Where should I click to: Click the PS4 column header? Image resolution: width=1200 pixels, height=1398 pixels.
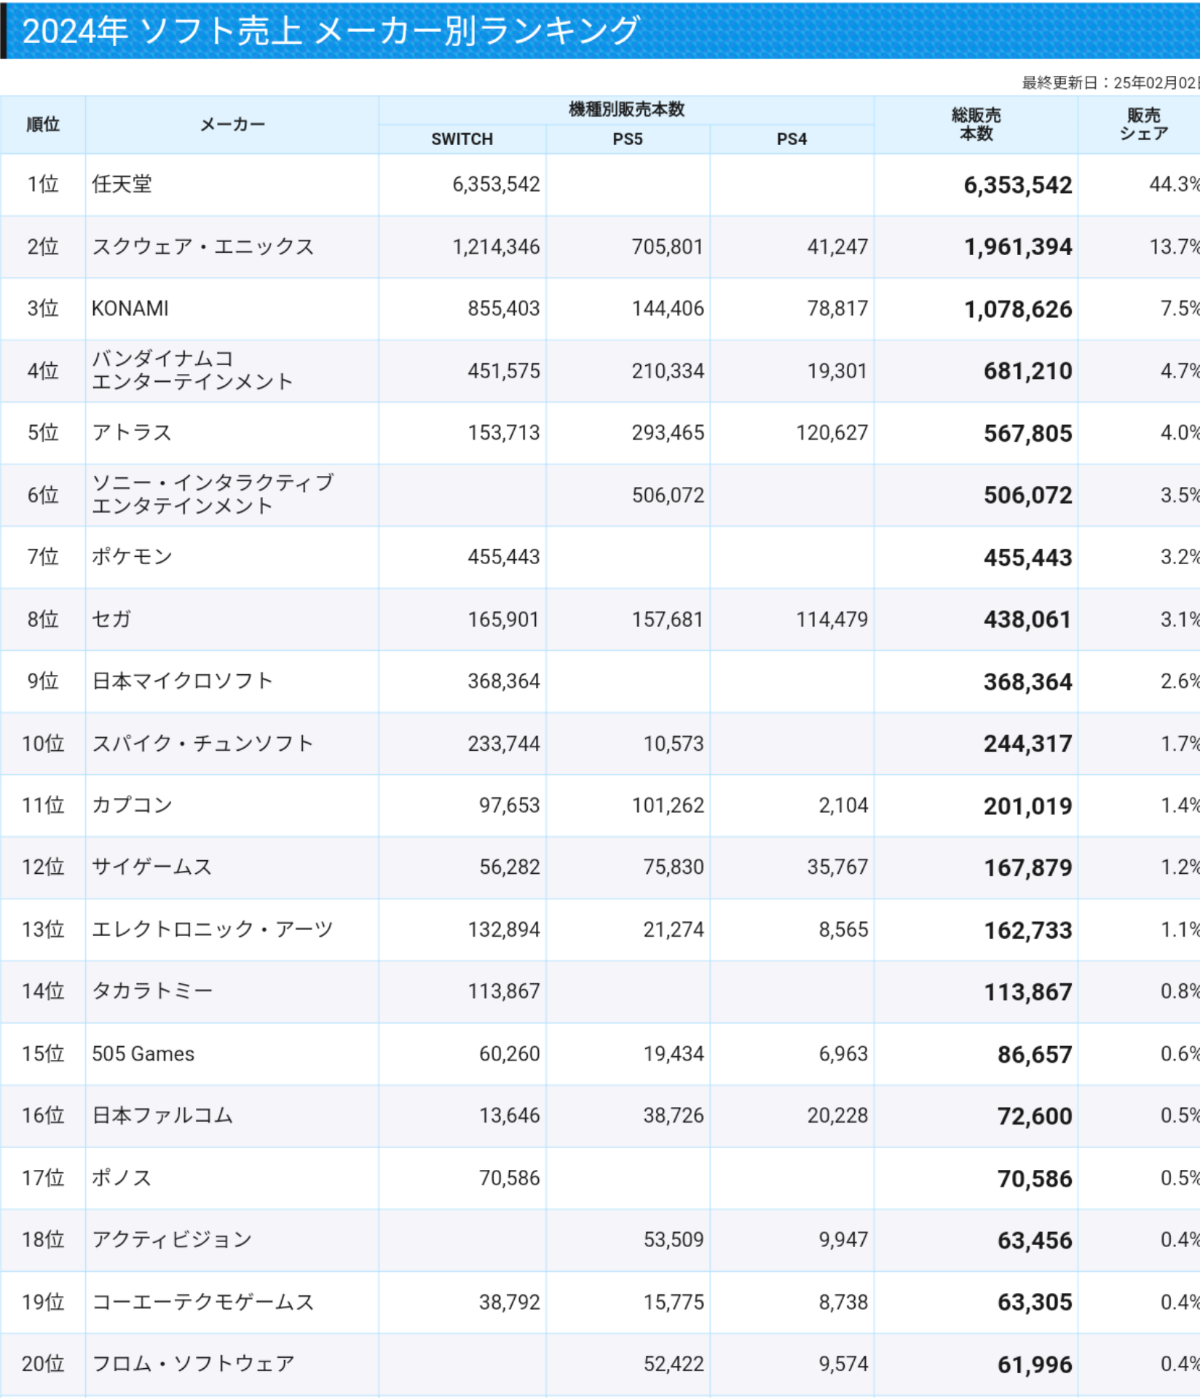pos(791,139)
